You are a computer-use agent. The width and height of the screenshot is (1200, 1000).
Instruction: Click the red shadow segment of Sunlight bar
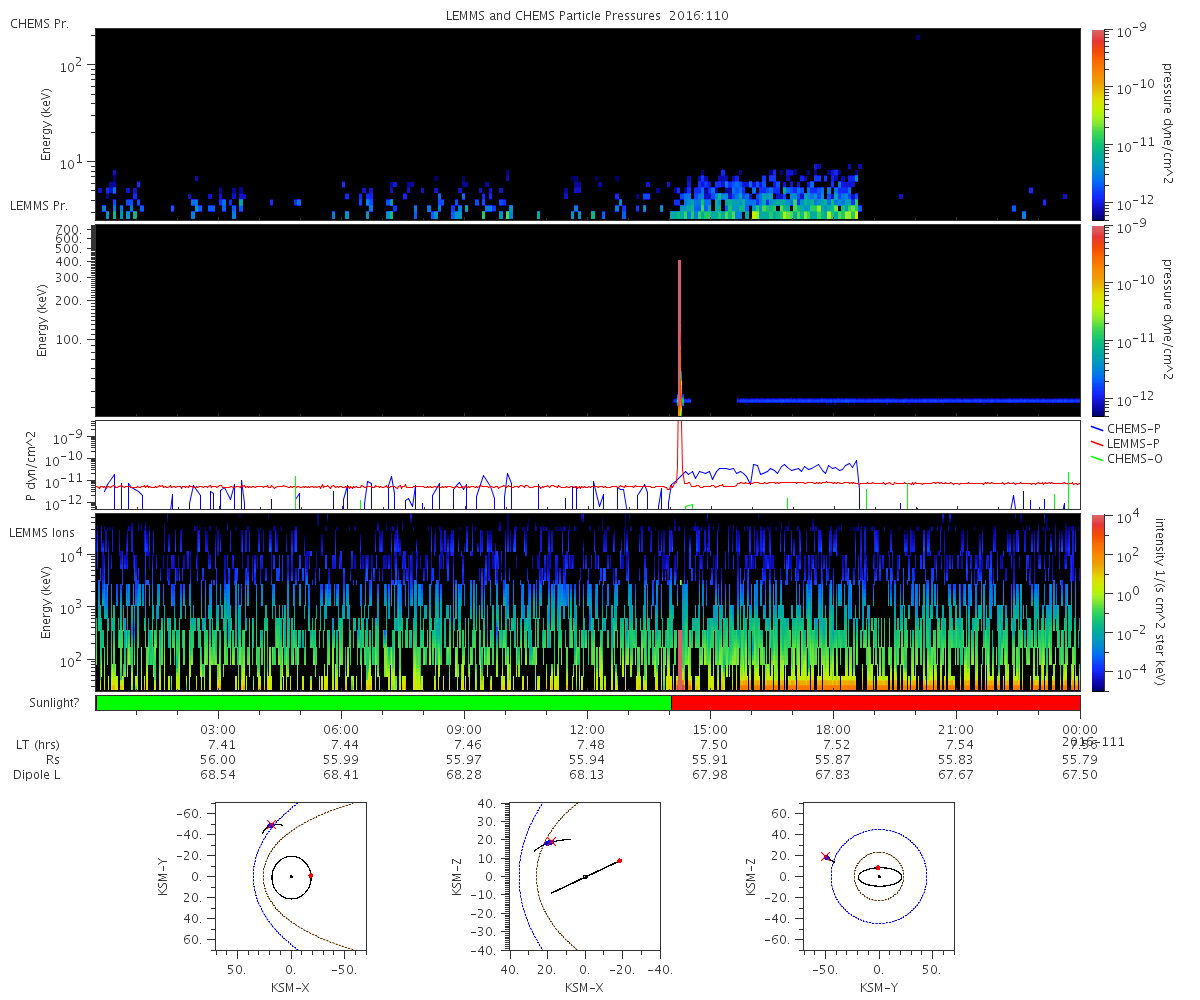[x=875, y=703]
